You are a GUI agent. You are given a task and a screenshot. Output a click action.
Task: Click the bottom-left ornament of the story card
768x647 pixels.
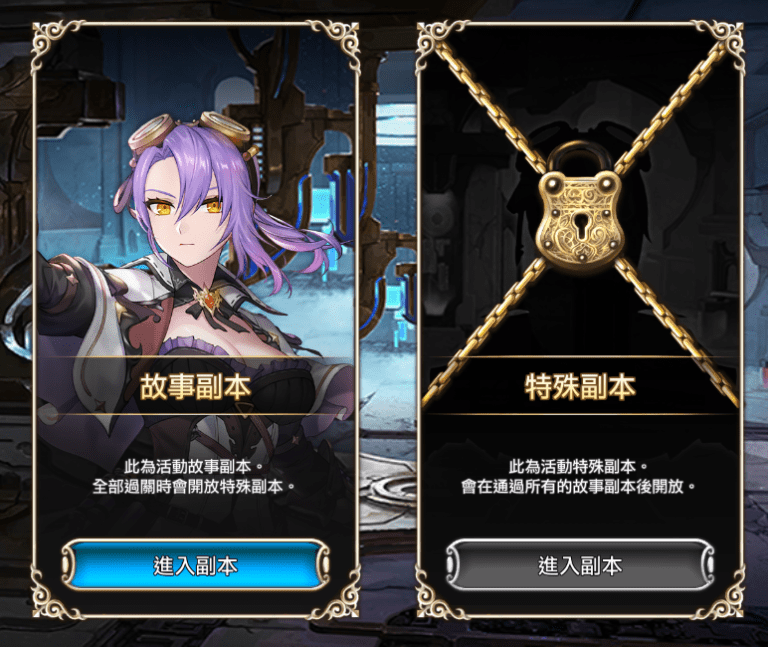pyautogui.click(x=55, y=595)
